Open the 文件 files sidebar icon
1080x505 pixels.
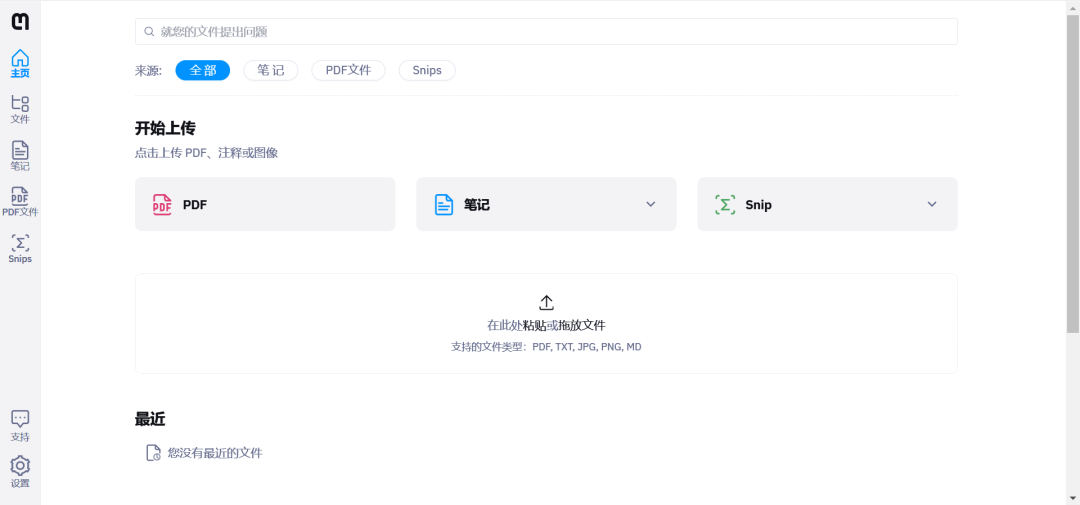20,109
